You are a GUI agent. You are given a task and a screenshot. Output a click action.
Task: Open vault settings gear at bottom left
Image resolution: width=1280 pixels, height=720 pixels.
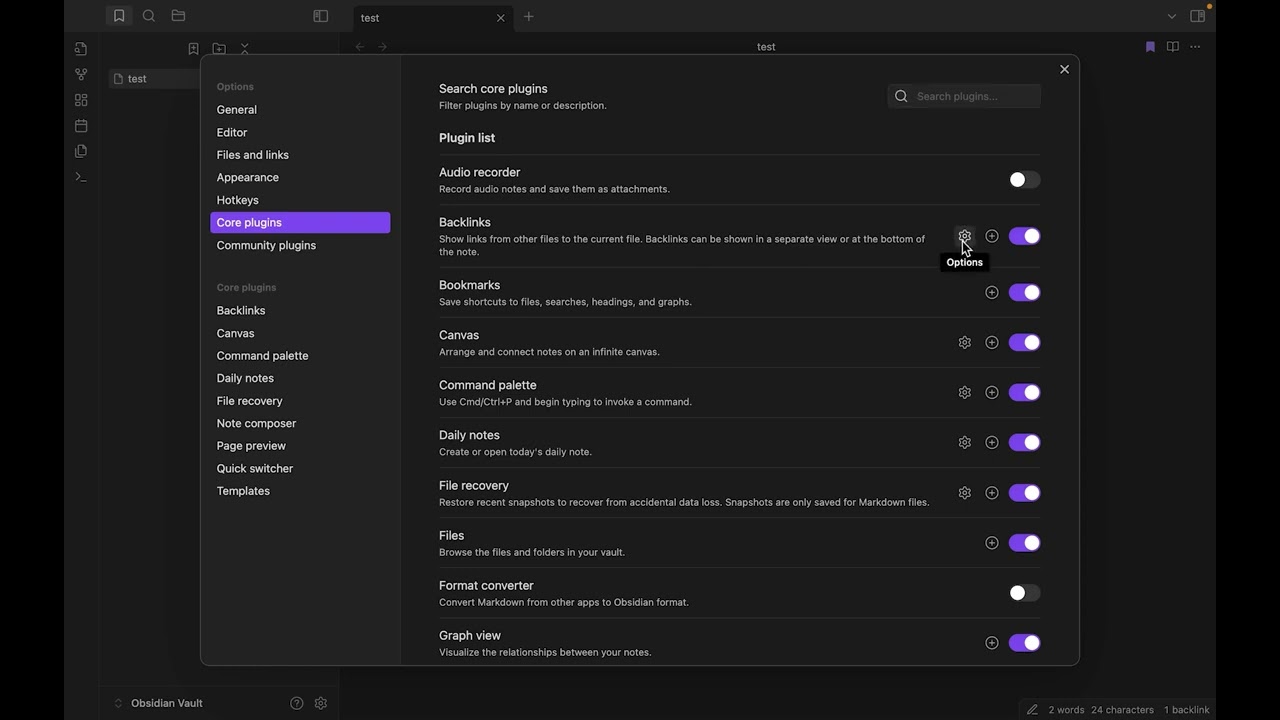click(321, 703)
